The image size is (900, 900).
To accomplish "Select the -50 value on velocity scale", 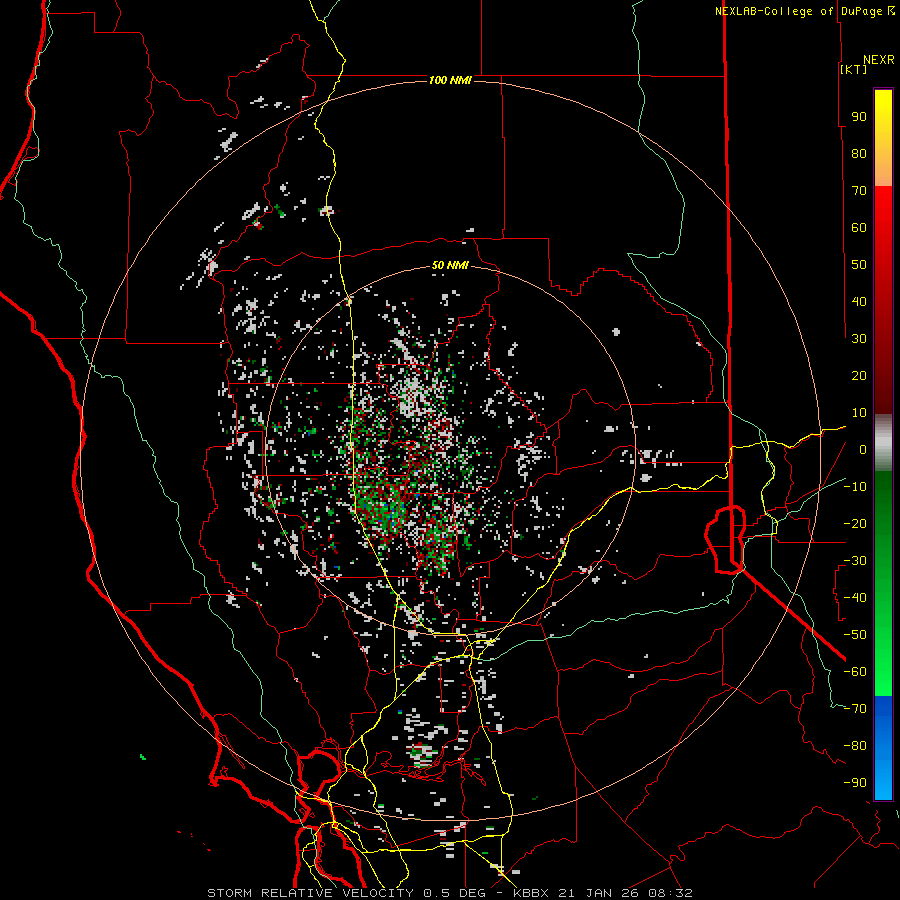I will pyautogui.click(x=855, y=635).
